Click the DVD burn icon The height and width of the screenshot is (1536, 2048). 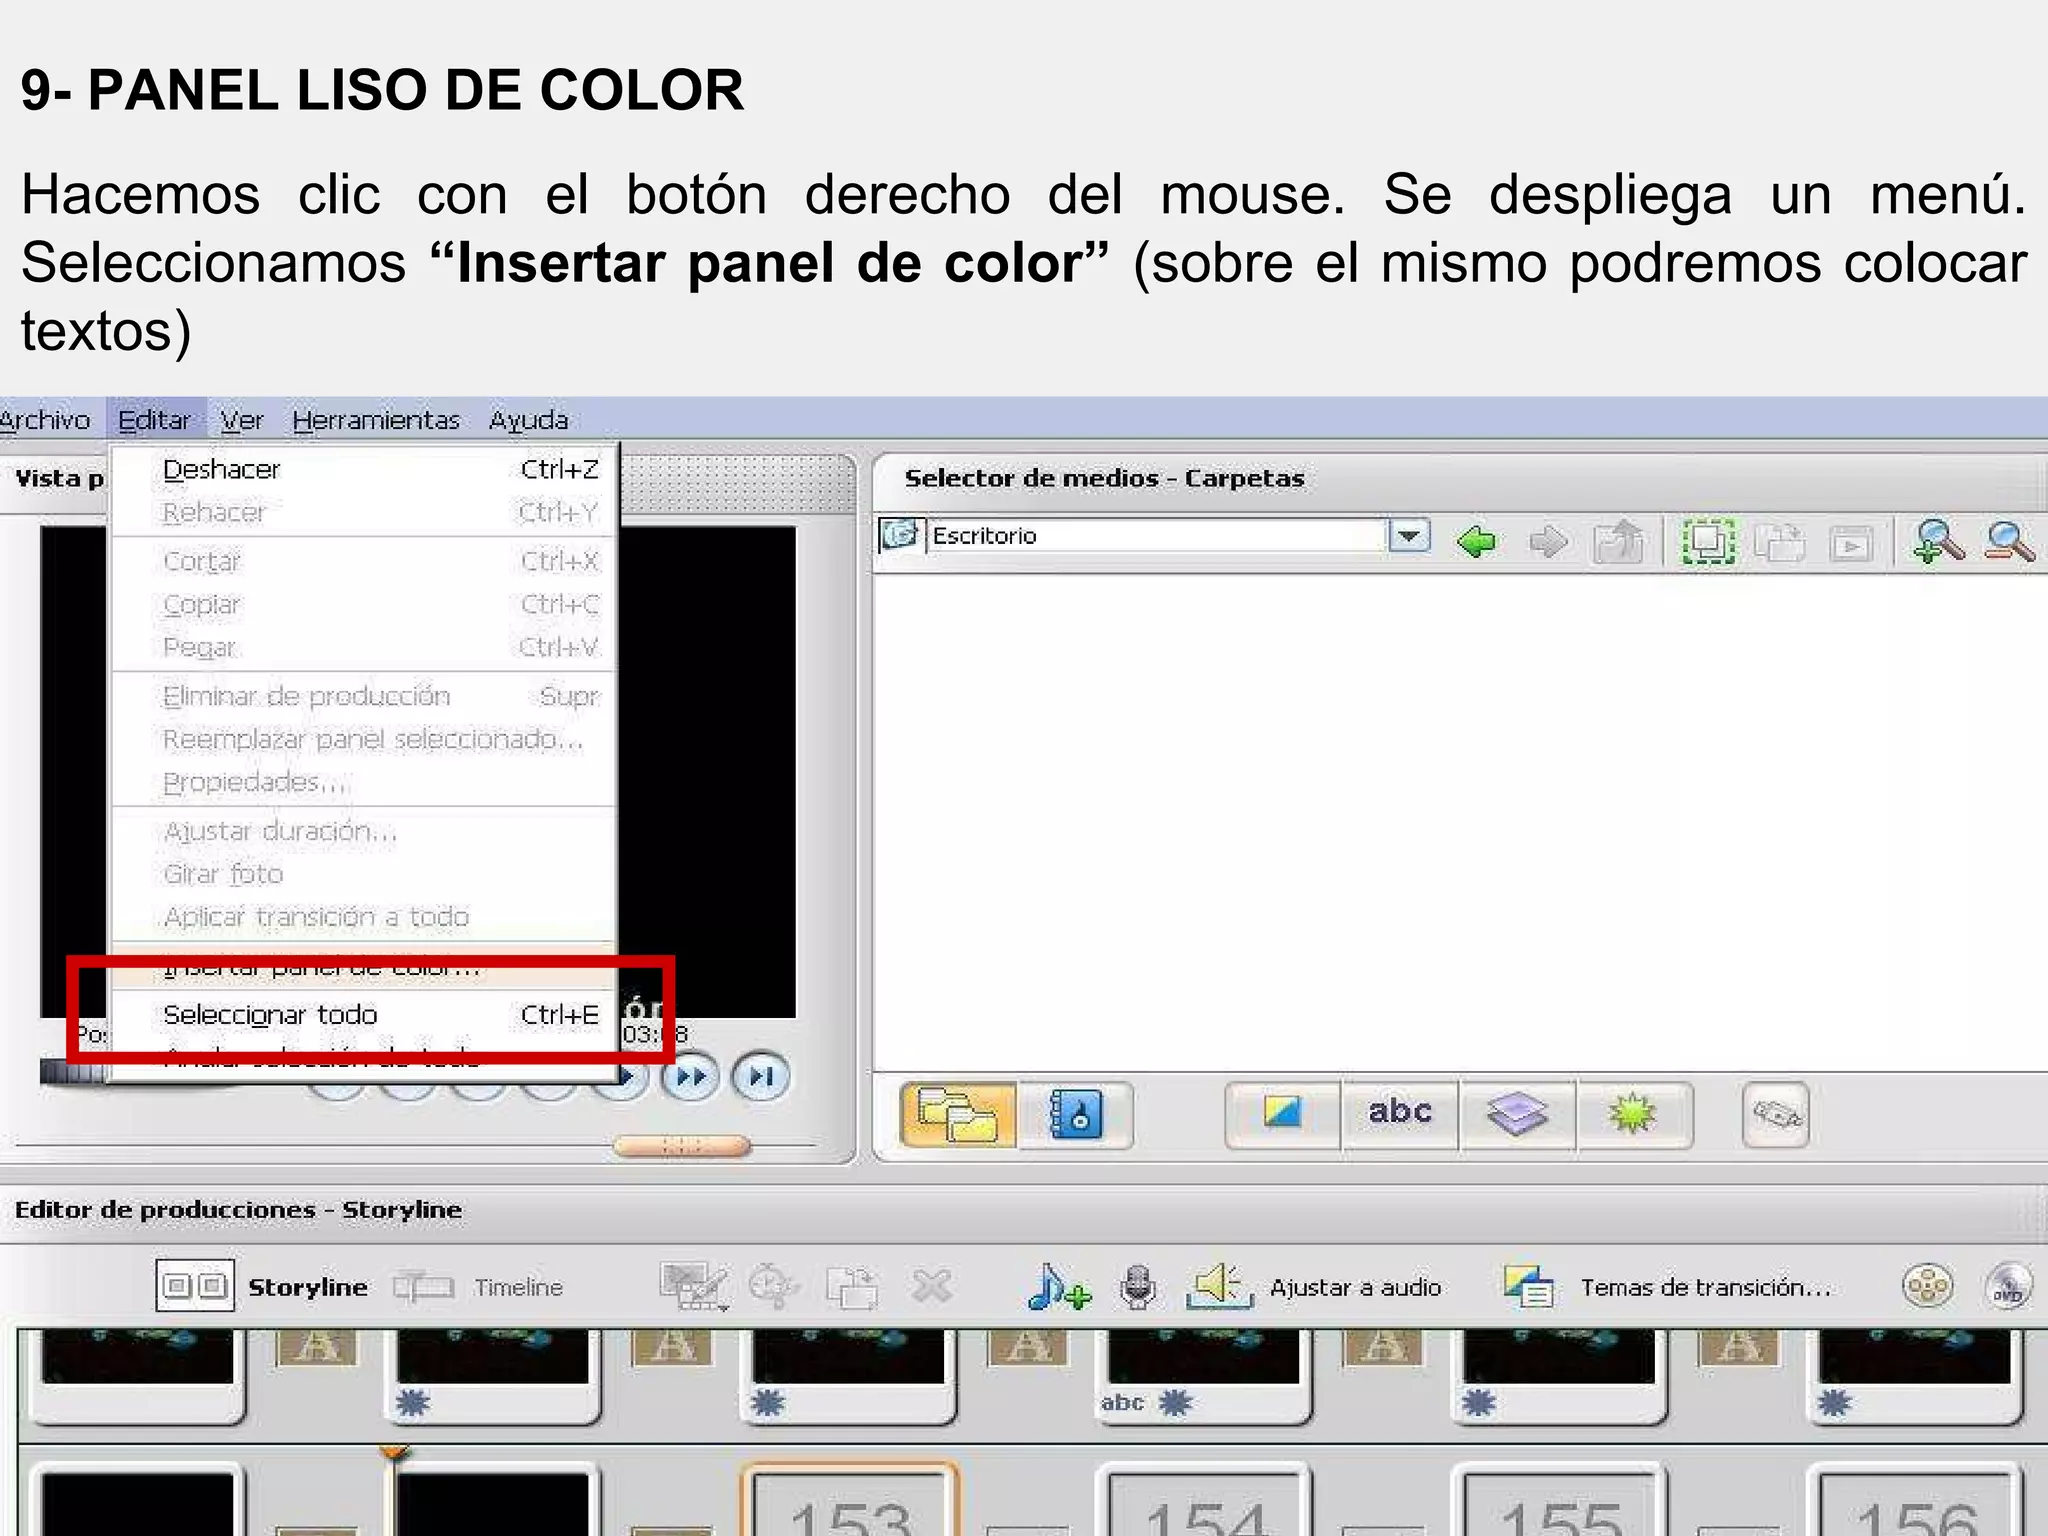[x=2009, y=1286]
